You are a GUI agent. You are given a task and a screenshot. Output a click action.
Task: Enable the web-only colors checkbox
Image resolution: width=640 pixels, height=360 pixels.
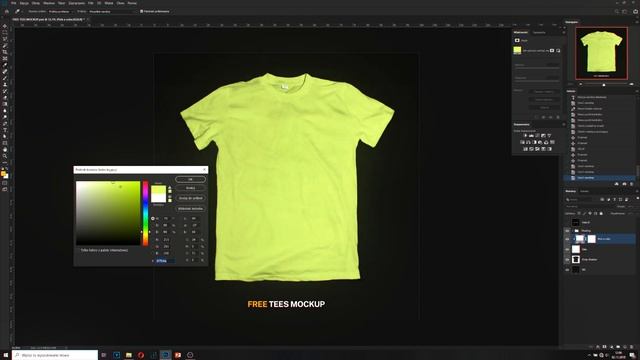[78, 250]
